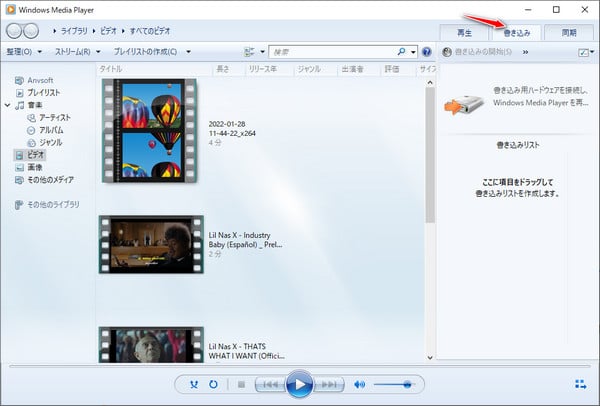Toggle repeat playback
Screen dimensions: 600x406
(213, 384)
